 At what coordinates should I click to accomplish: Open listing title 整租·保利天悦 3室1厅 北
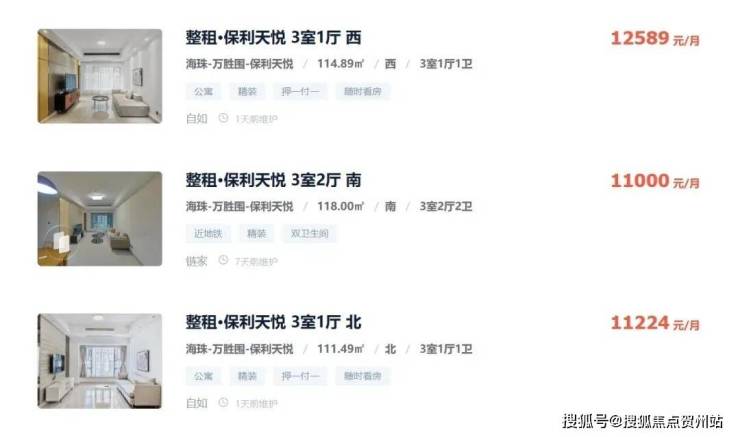click(273, 323)
